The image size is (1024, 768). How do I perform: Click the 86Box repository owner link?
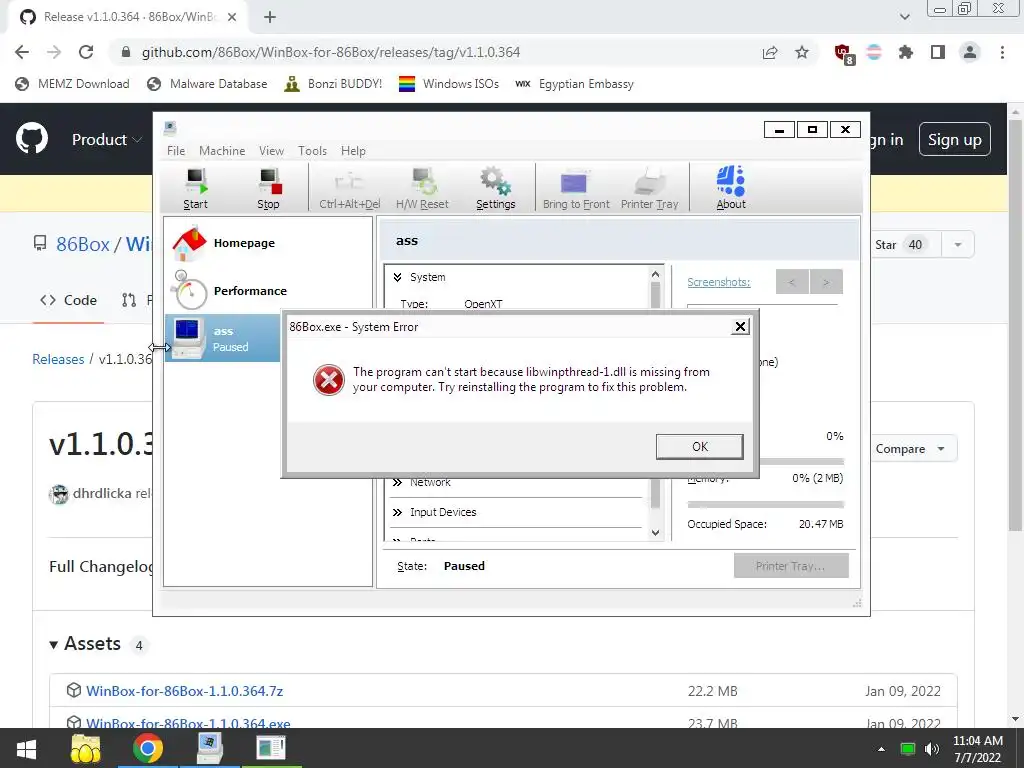[83, 244]
